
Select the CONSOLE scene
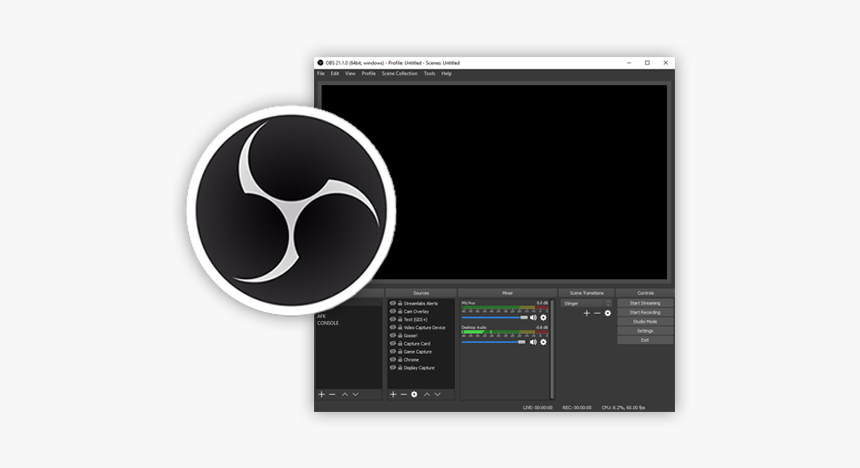(328, 324)
